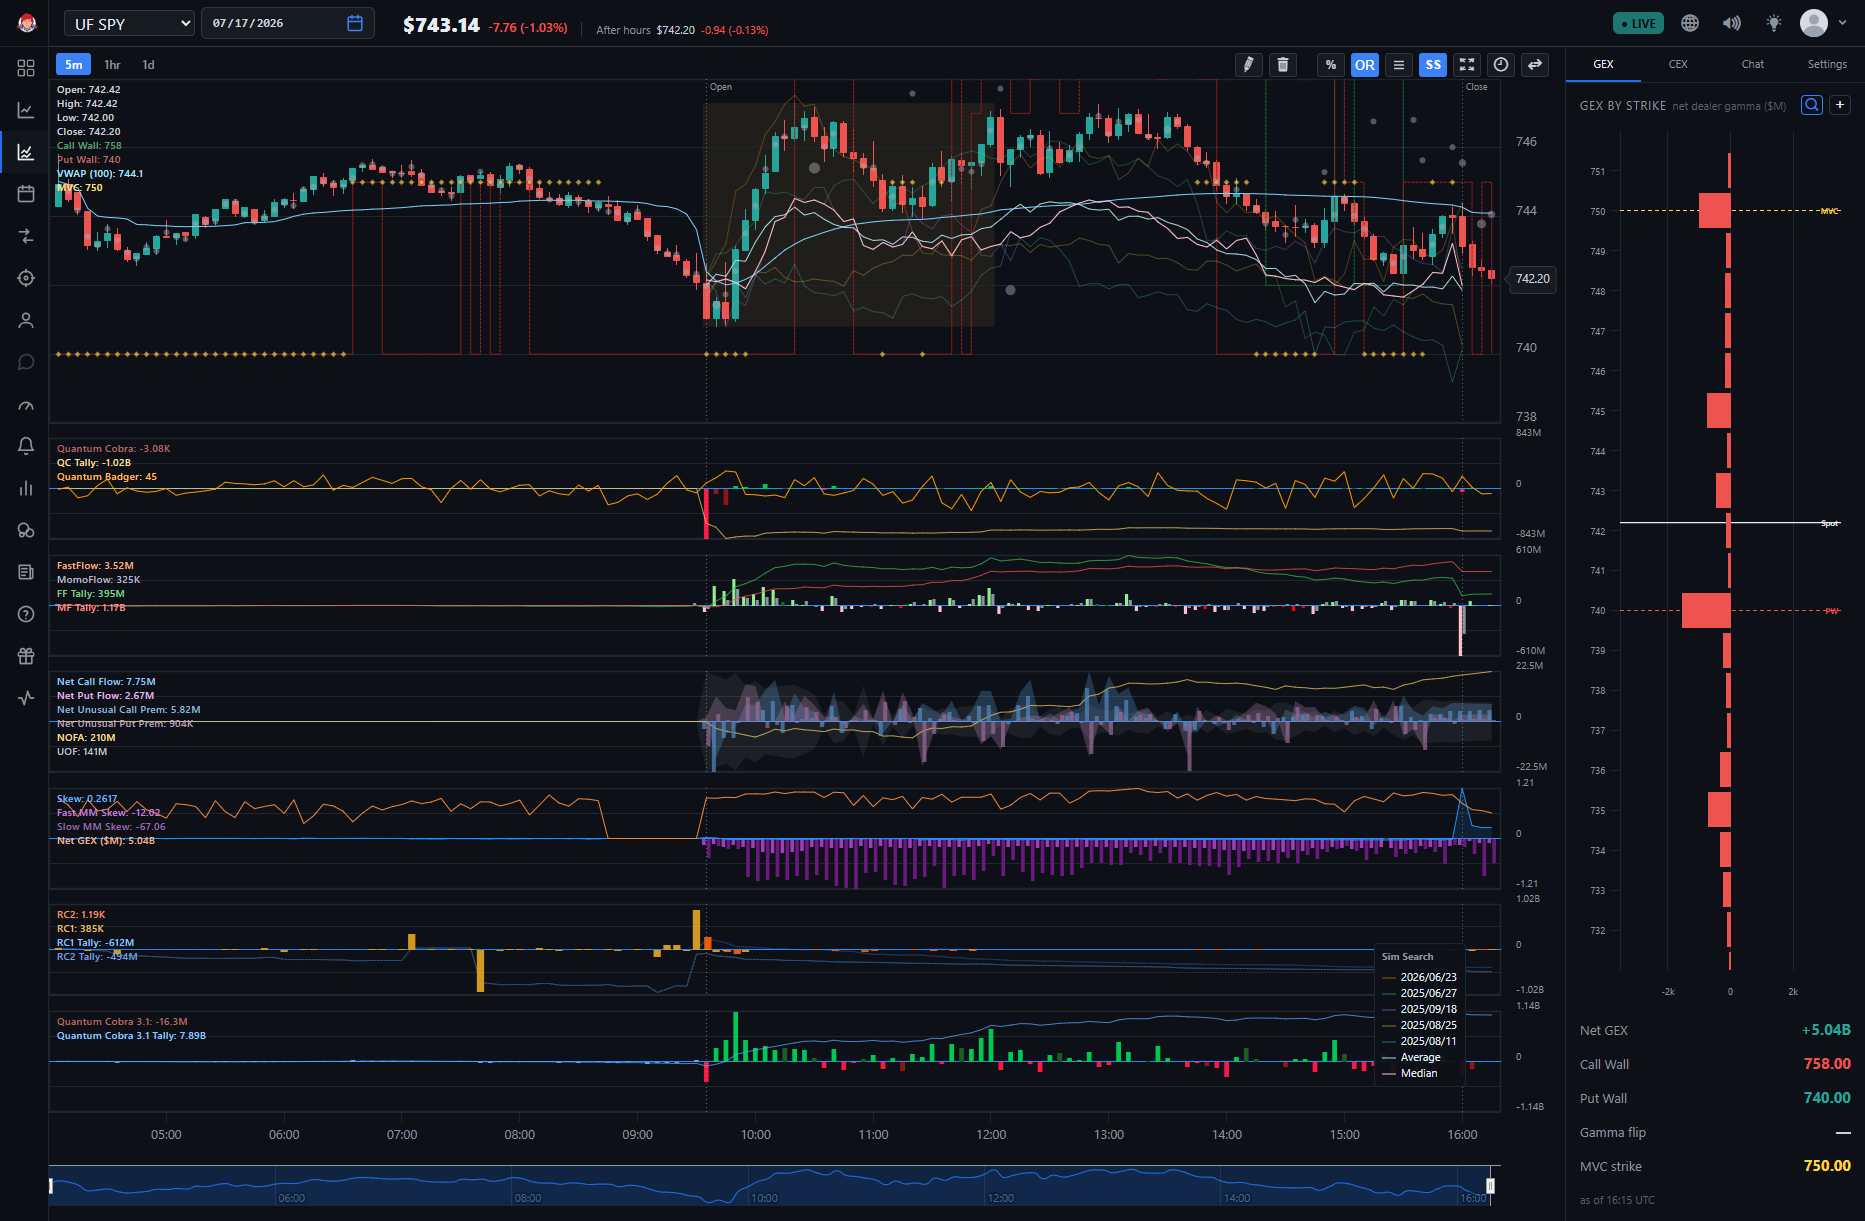Click the fullscreen expand chart icon
Screen dimensions: 1865x1221
(1467, 65)
